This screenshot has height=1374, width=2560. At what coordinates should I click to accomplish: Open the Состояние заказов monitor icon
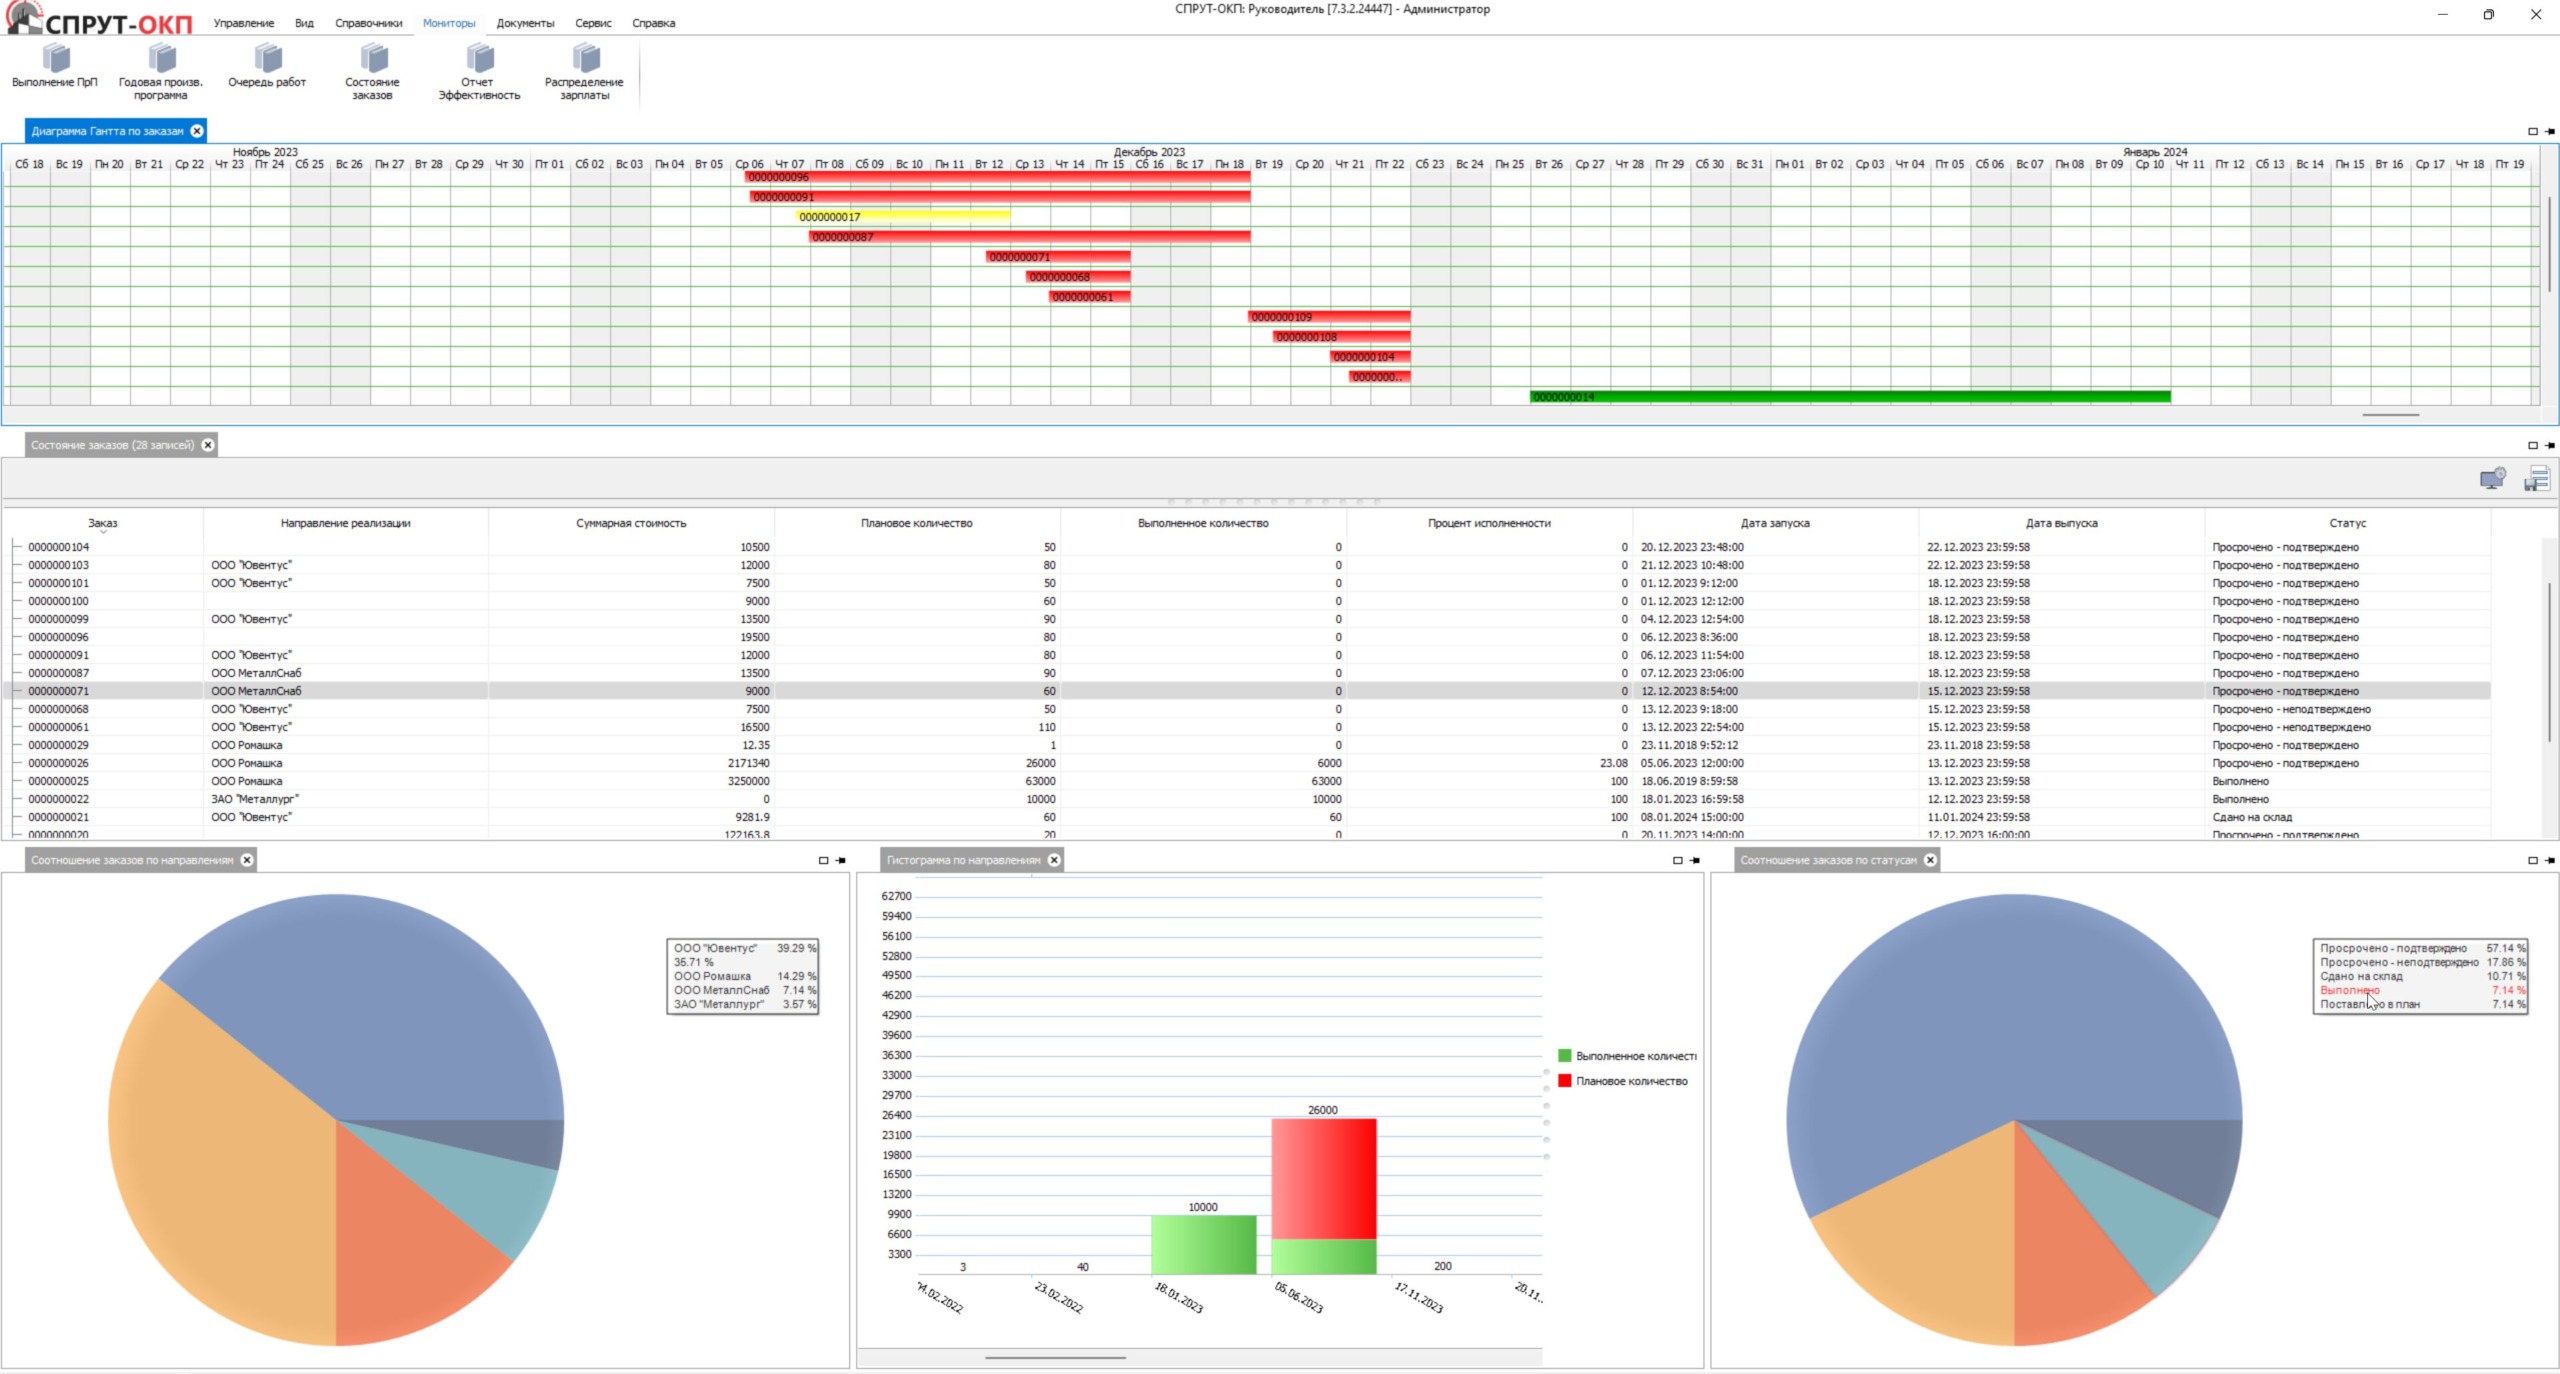point(372,60)
